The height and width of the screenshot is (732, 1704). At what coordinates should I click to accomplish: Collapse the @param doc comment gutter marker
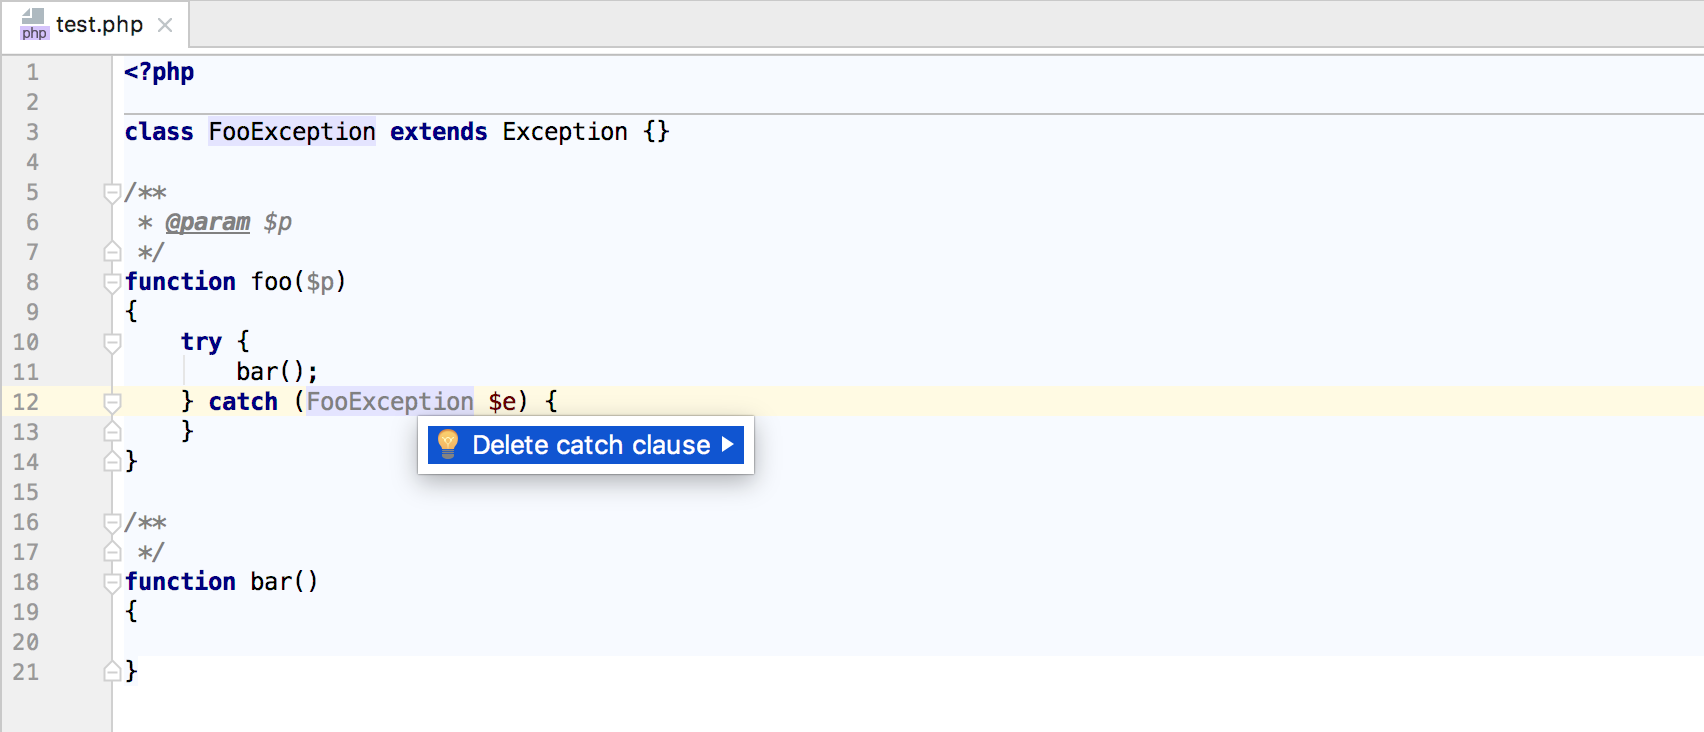point(112,192)
